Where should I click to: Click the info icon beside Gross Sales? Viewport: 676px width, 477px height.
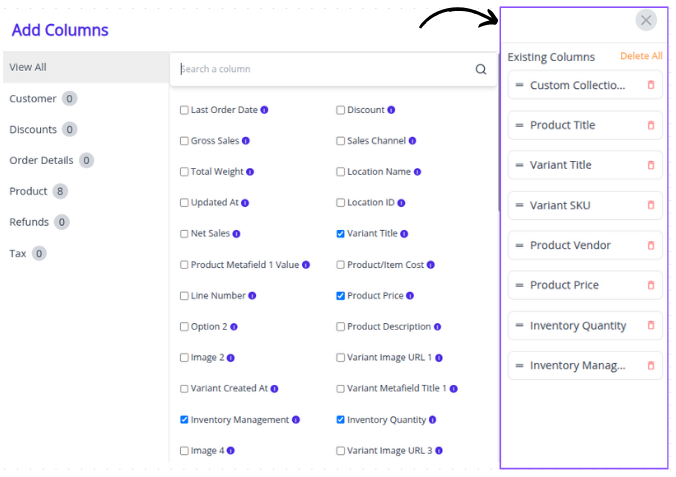click(x=246, y=141)
